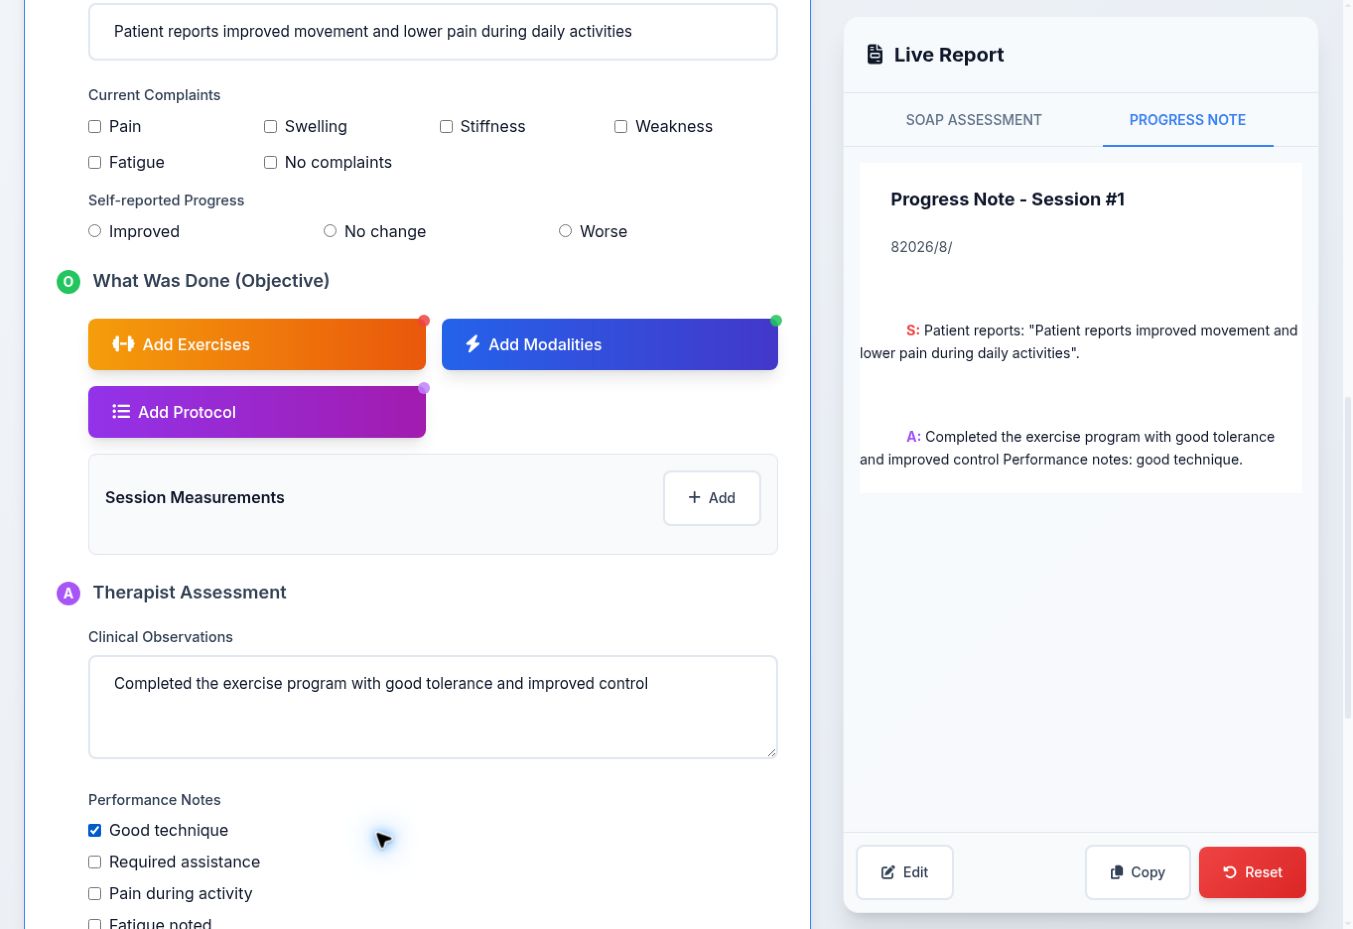Click the copy icon in the report footer
The height and width of the screenshot is (929, 1353).
click(1116, 872)
